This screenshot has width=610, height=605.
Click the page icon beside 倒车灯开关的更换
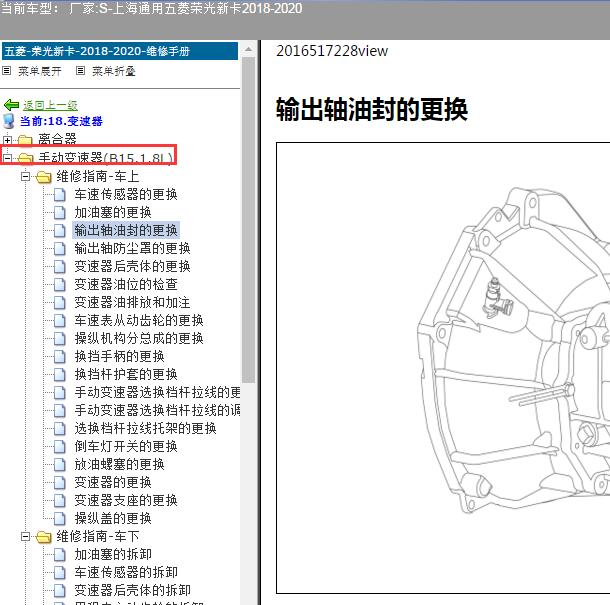[60, 446]
